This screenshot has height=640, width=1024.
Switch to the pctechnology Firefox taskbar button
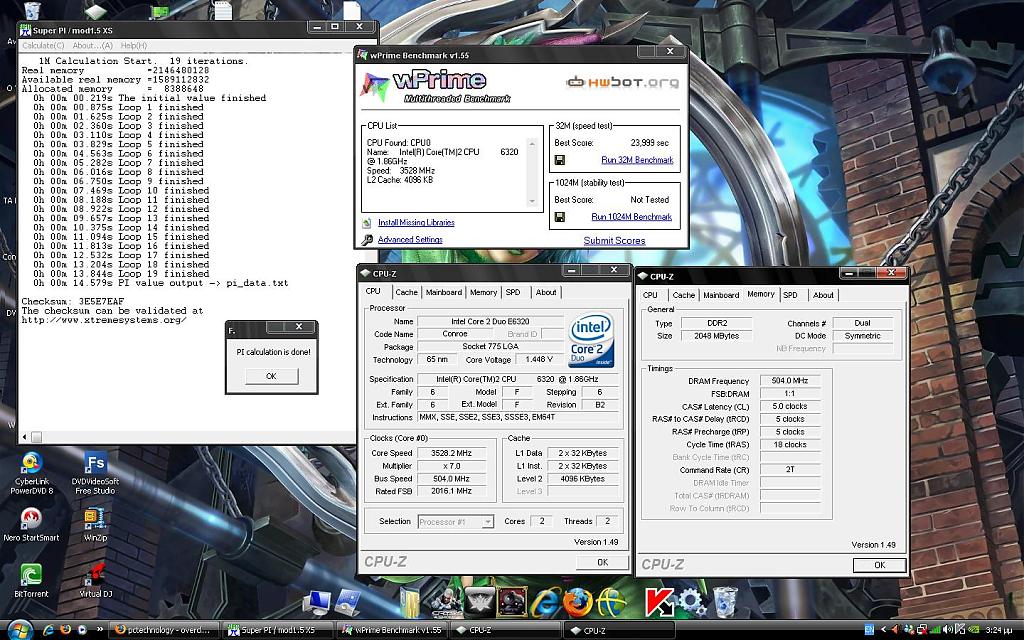[x=163, y=630]
